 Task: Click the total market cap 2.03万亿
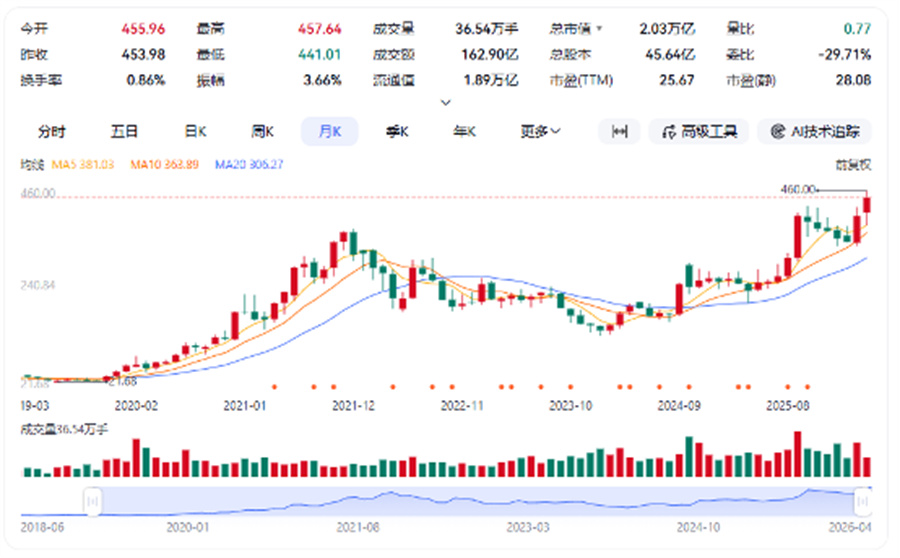coord(667,28)
